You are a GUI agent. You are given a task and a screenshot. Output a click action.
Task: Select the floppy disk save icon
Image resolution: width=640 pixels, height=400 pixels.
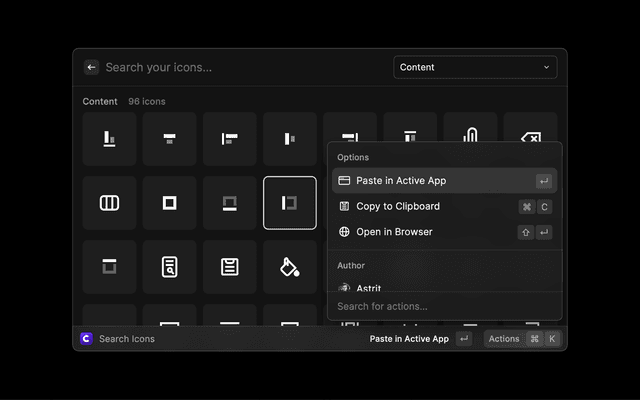click(229, 267)
